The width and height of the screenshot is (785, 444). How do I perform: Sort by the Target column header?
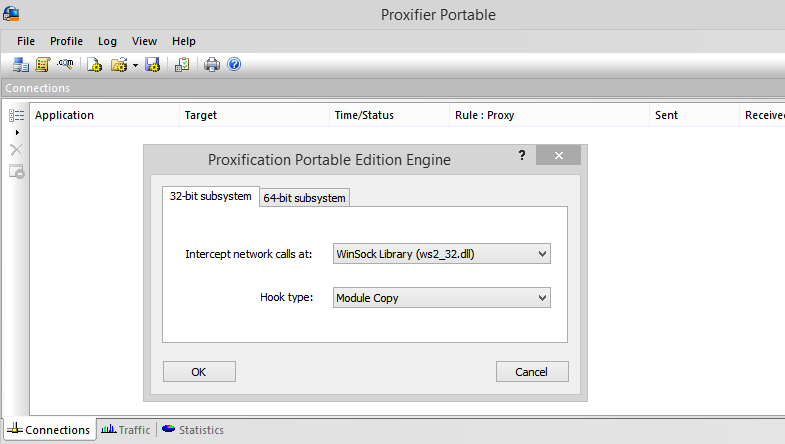click(x=254, y=115)
